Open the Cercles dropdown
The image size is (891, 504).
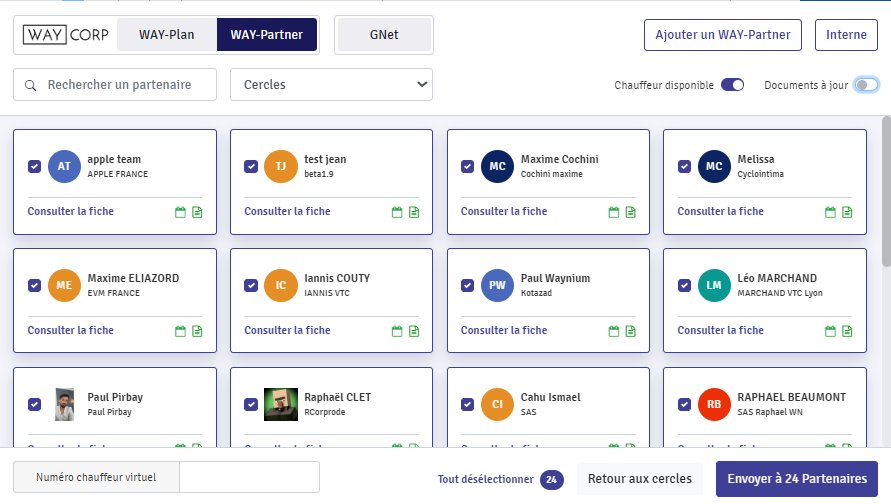pos(331,85)
